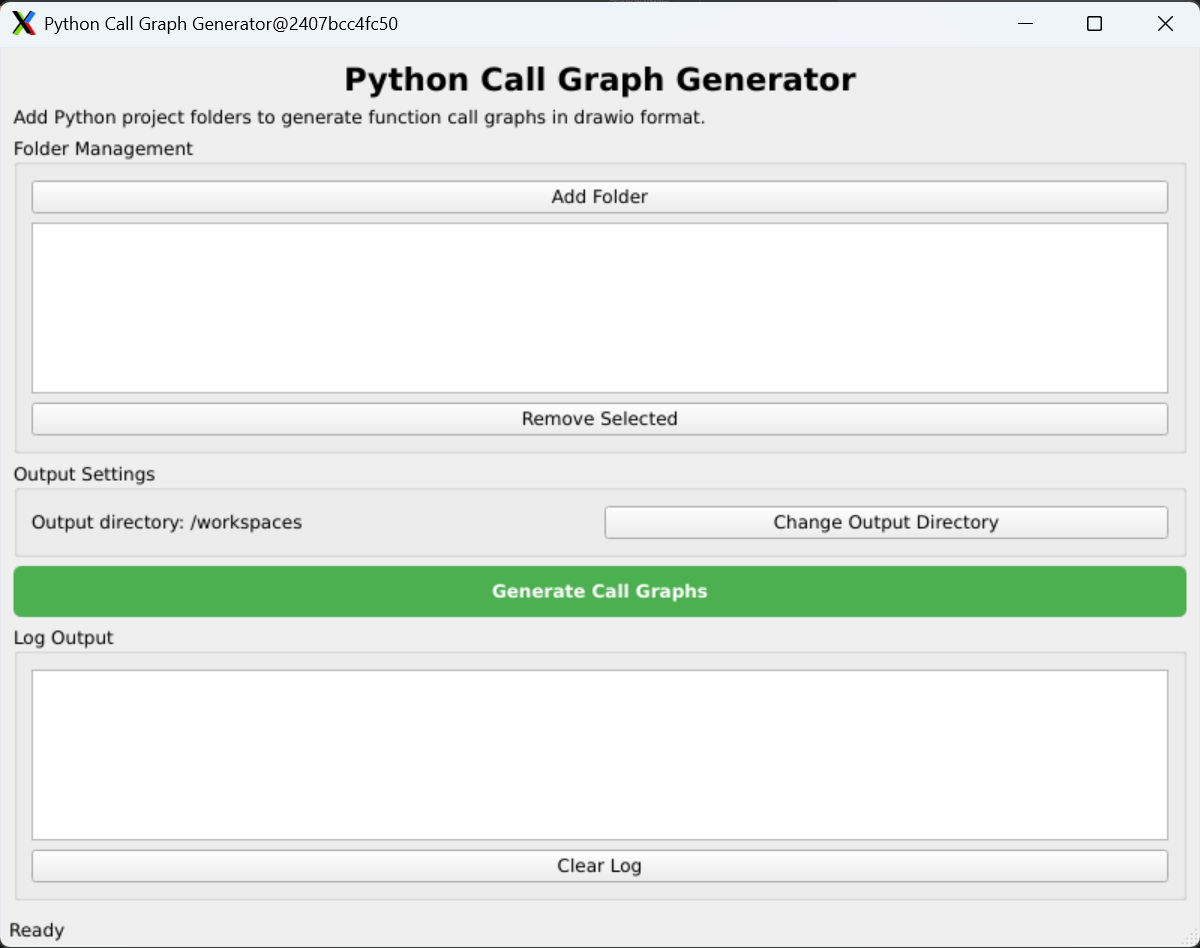The image size is (1200, 948).
Task: Minimize the Call Graph Generator window
Action: click(1025, 23)
